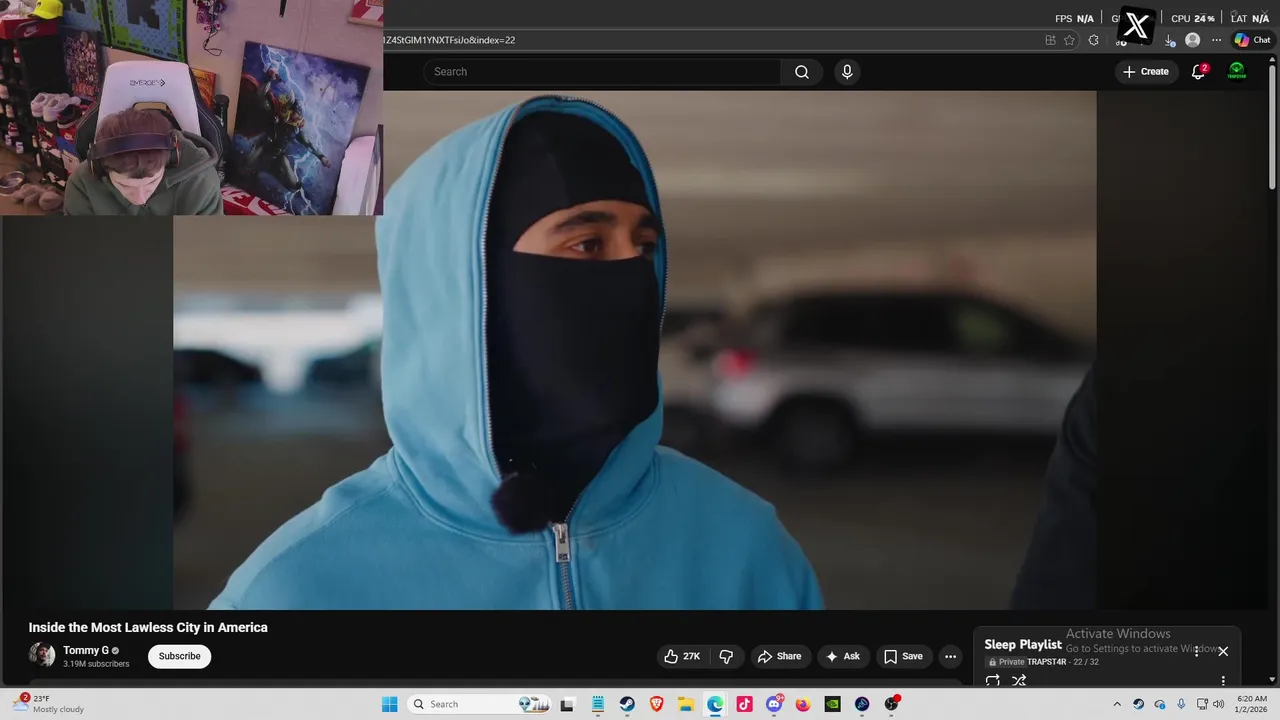Open the Windows Start menu
Image resolution: width=1280 pixels, height=720 pixels.
point(390,704)
